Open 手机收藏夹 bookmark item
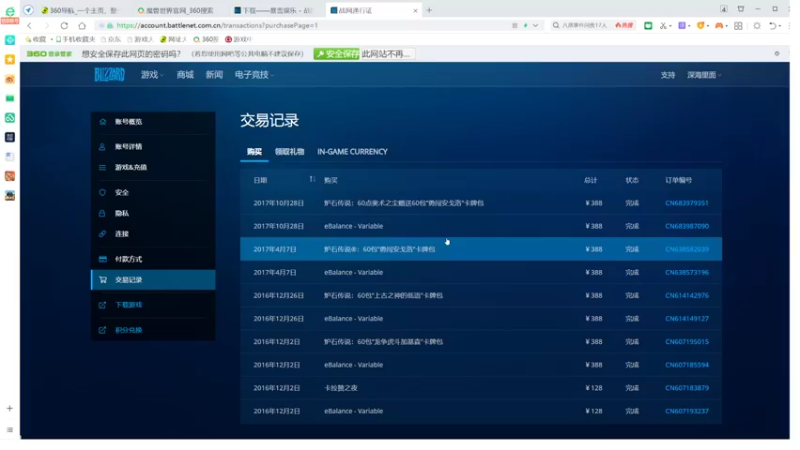This screenshot has width=800, height=450. pyautogui.click(x=76, y=39)
